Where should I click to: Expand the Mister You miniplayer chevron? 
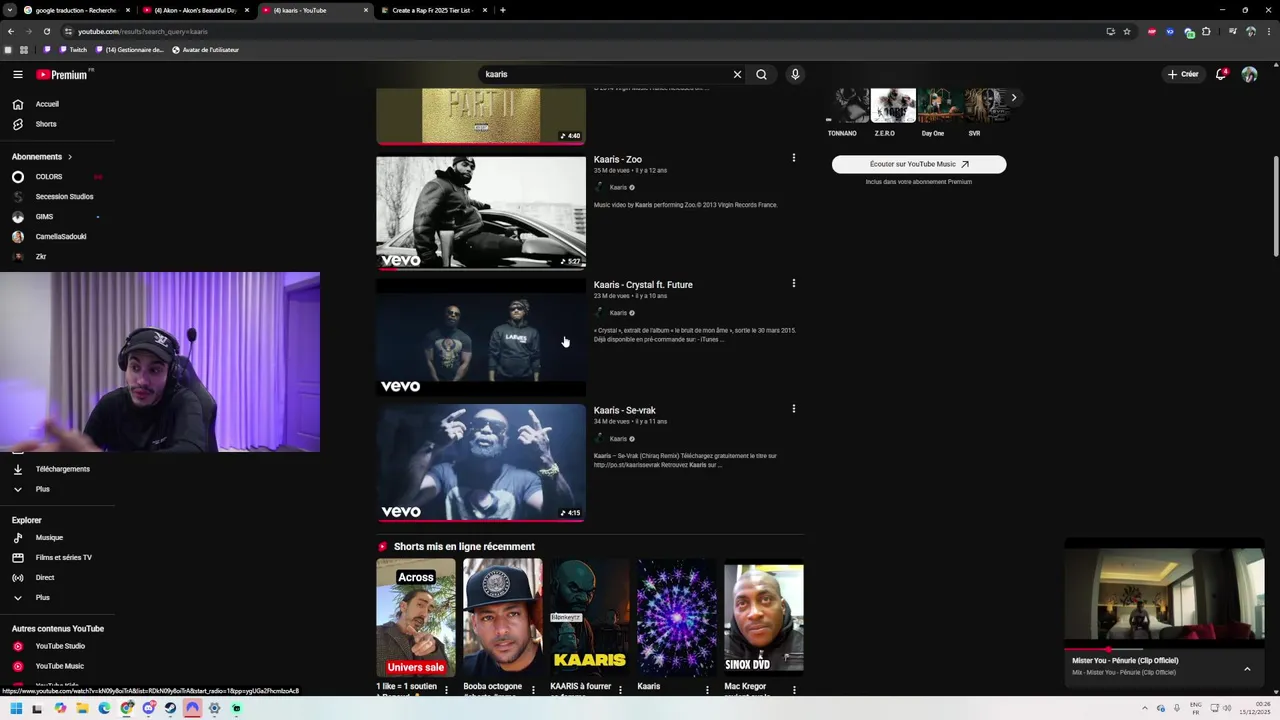(x=1247, y=668)
